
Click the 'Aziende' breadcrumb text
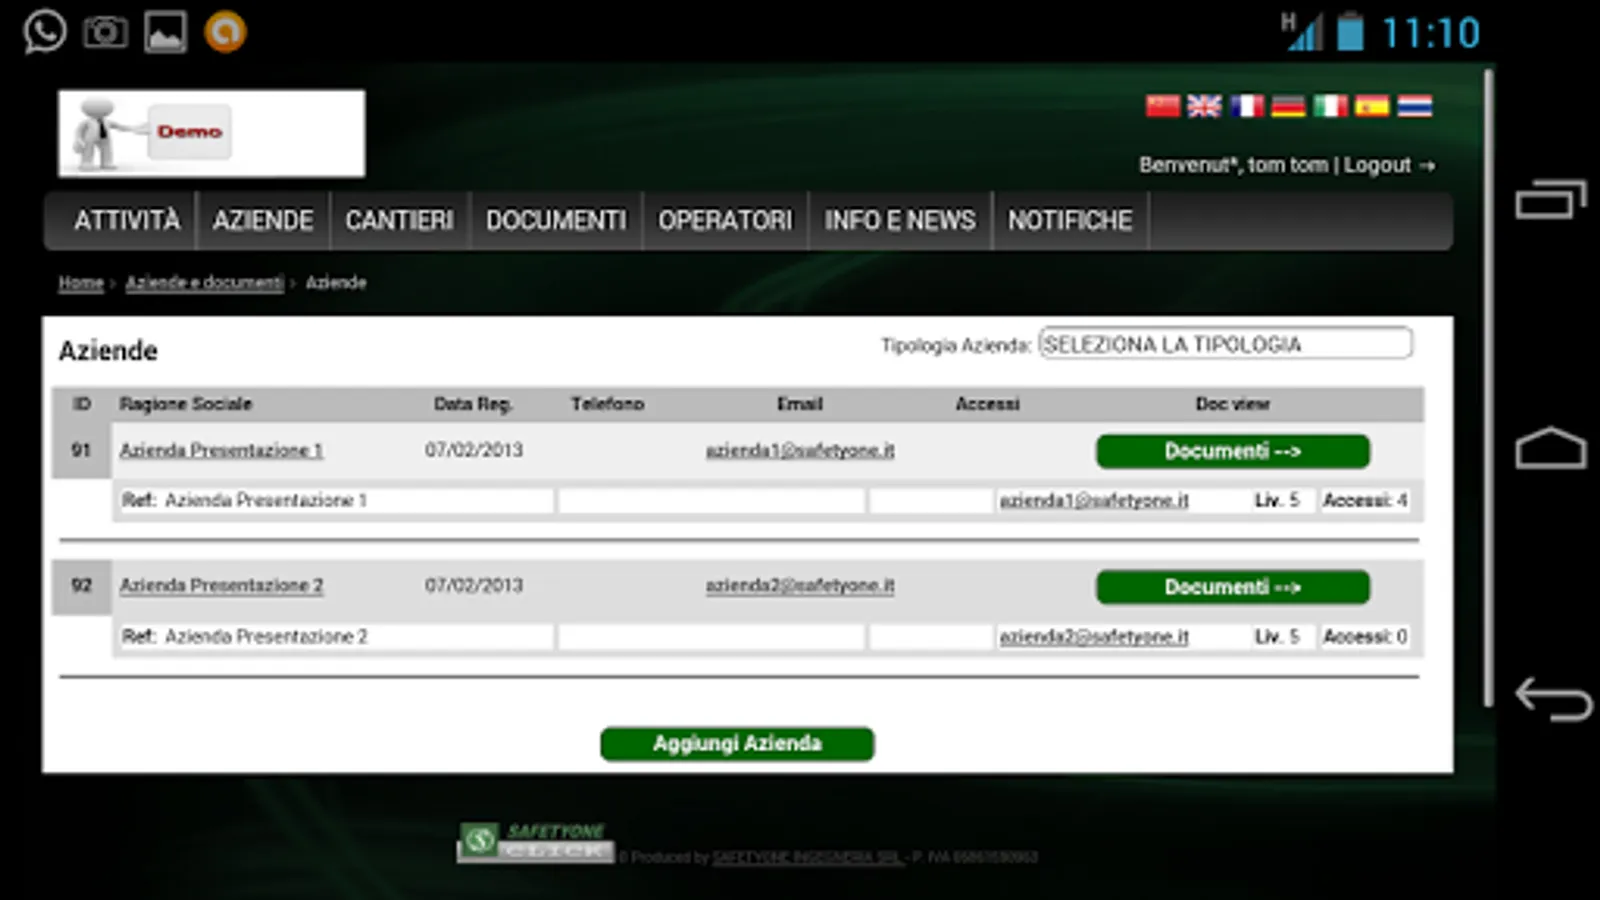pos(336,283)
